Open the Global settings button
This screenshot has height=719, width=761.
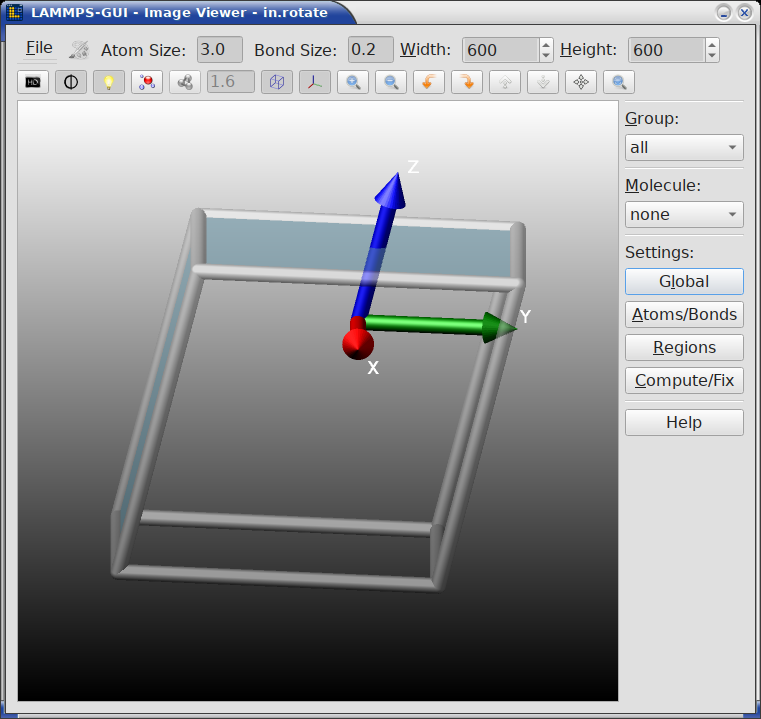pos(684,282)
